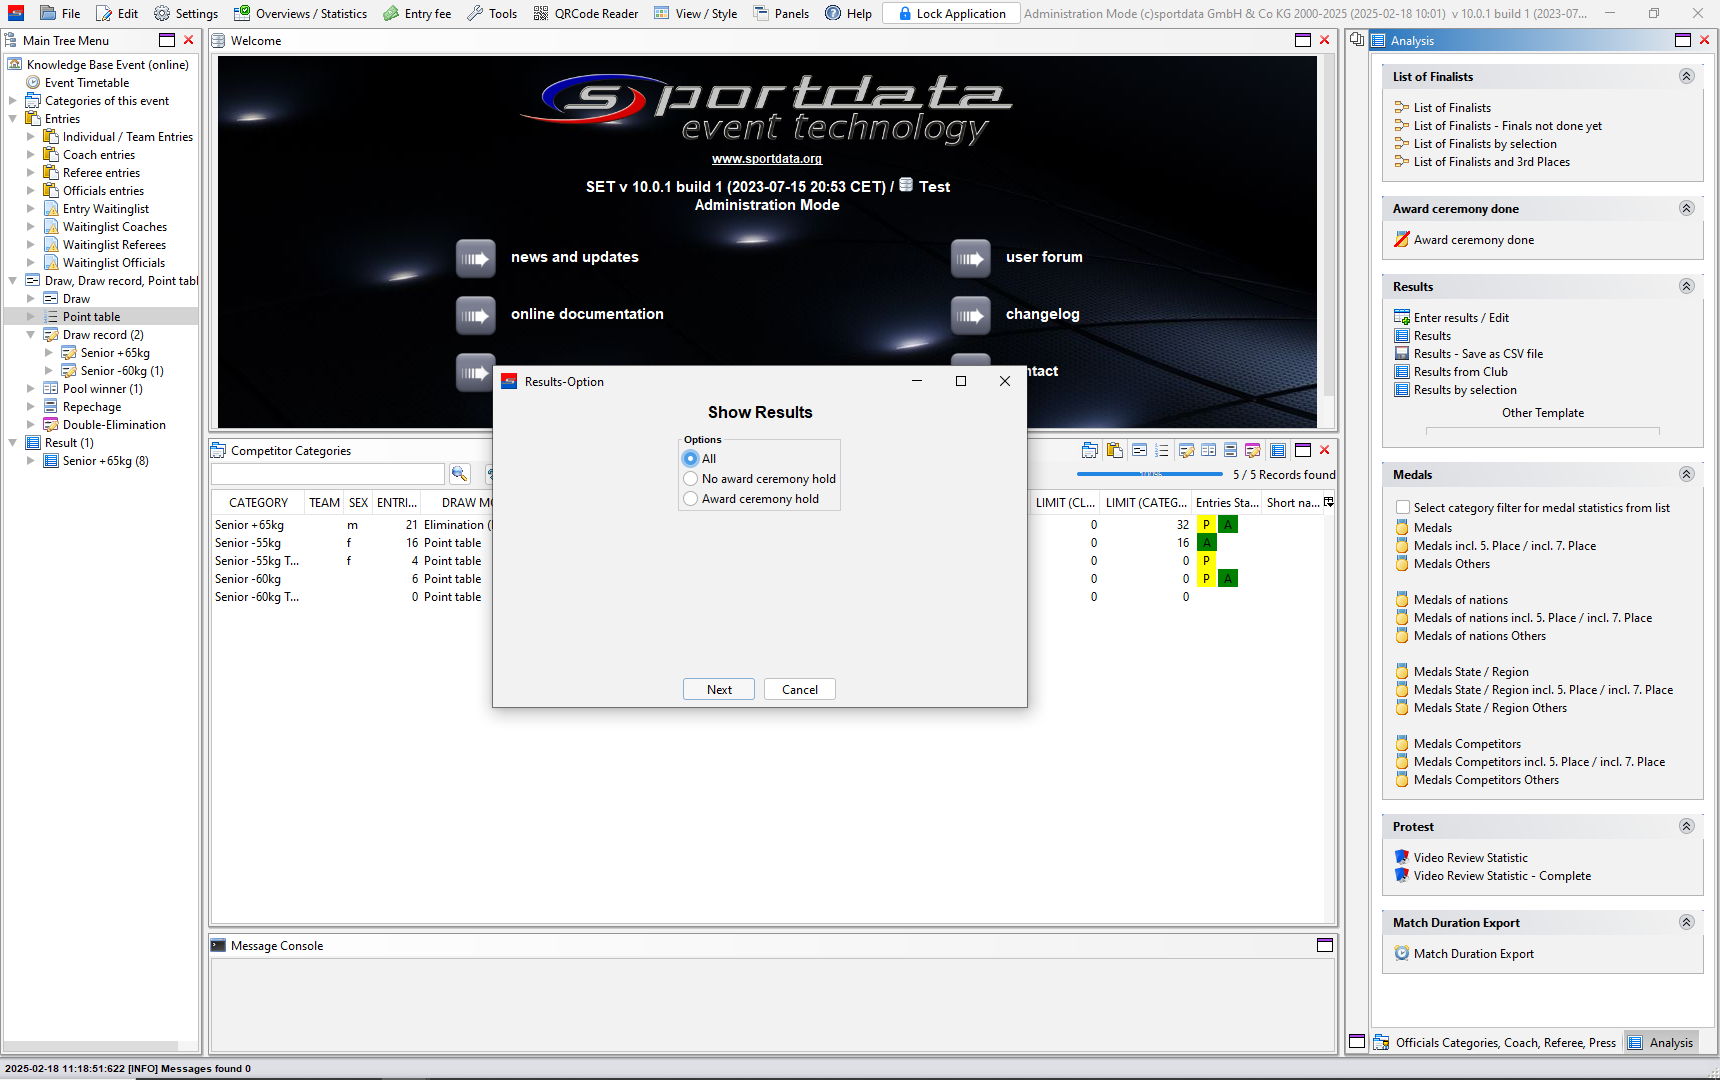The image size is (1720, 1080).
Task: Open the File menu
Action: click(60, 13)
